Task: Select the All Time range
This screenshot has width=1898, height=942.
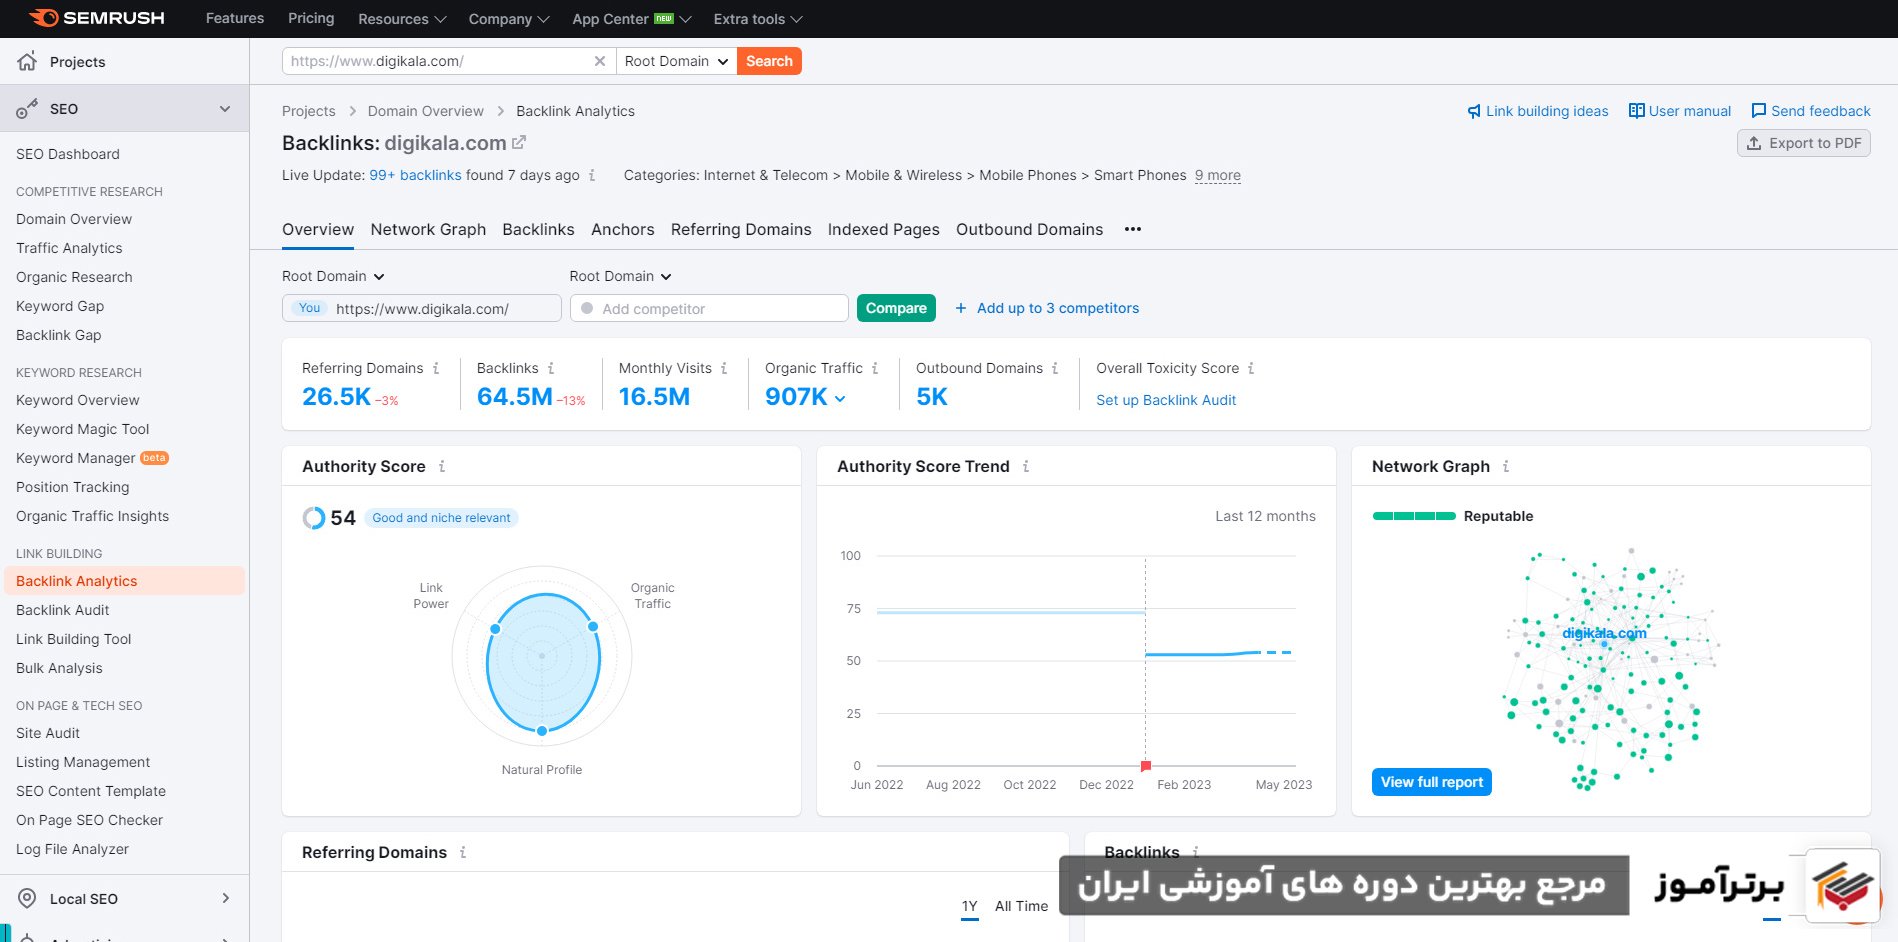Action: (x=1021, y=906)
